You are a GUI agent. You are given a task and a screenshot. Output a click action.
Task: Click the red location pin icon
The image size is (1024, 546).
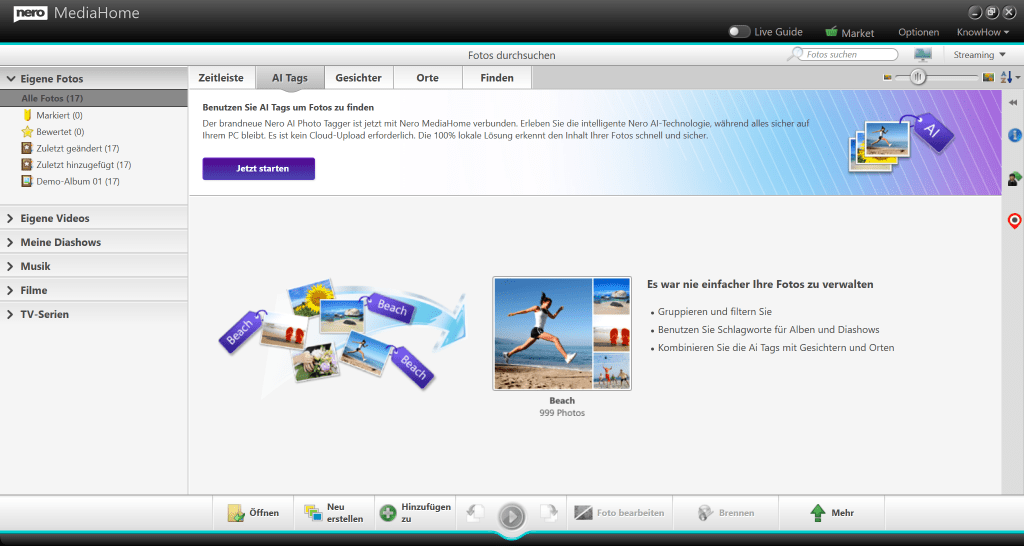tap(1014, 221)
